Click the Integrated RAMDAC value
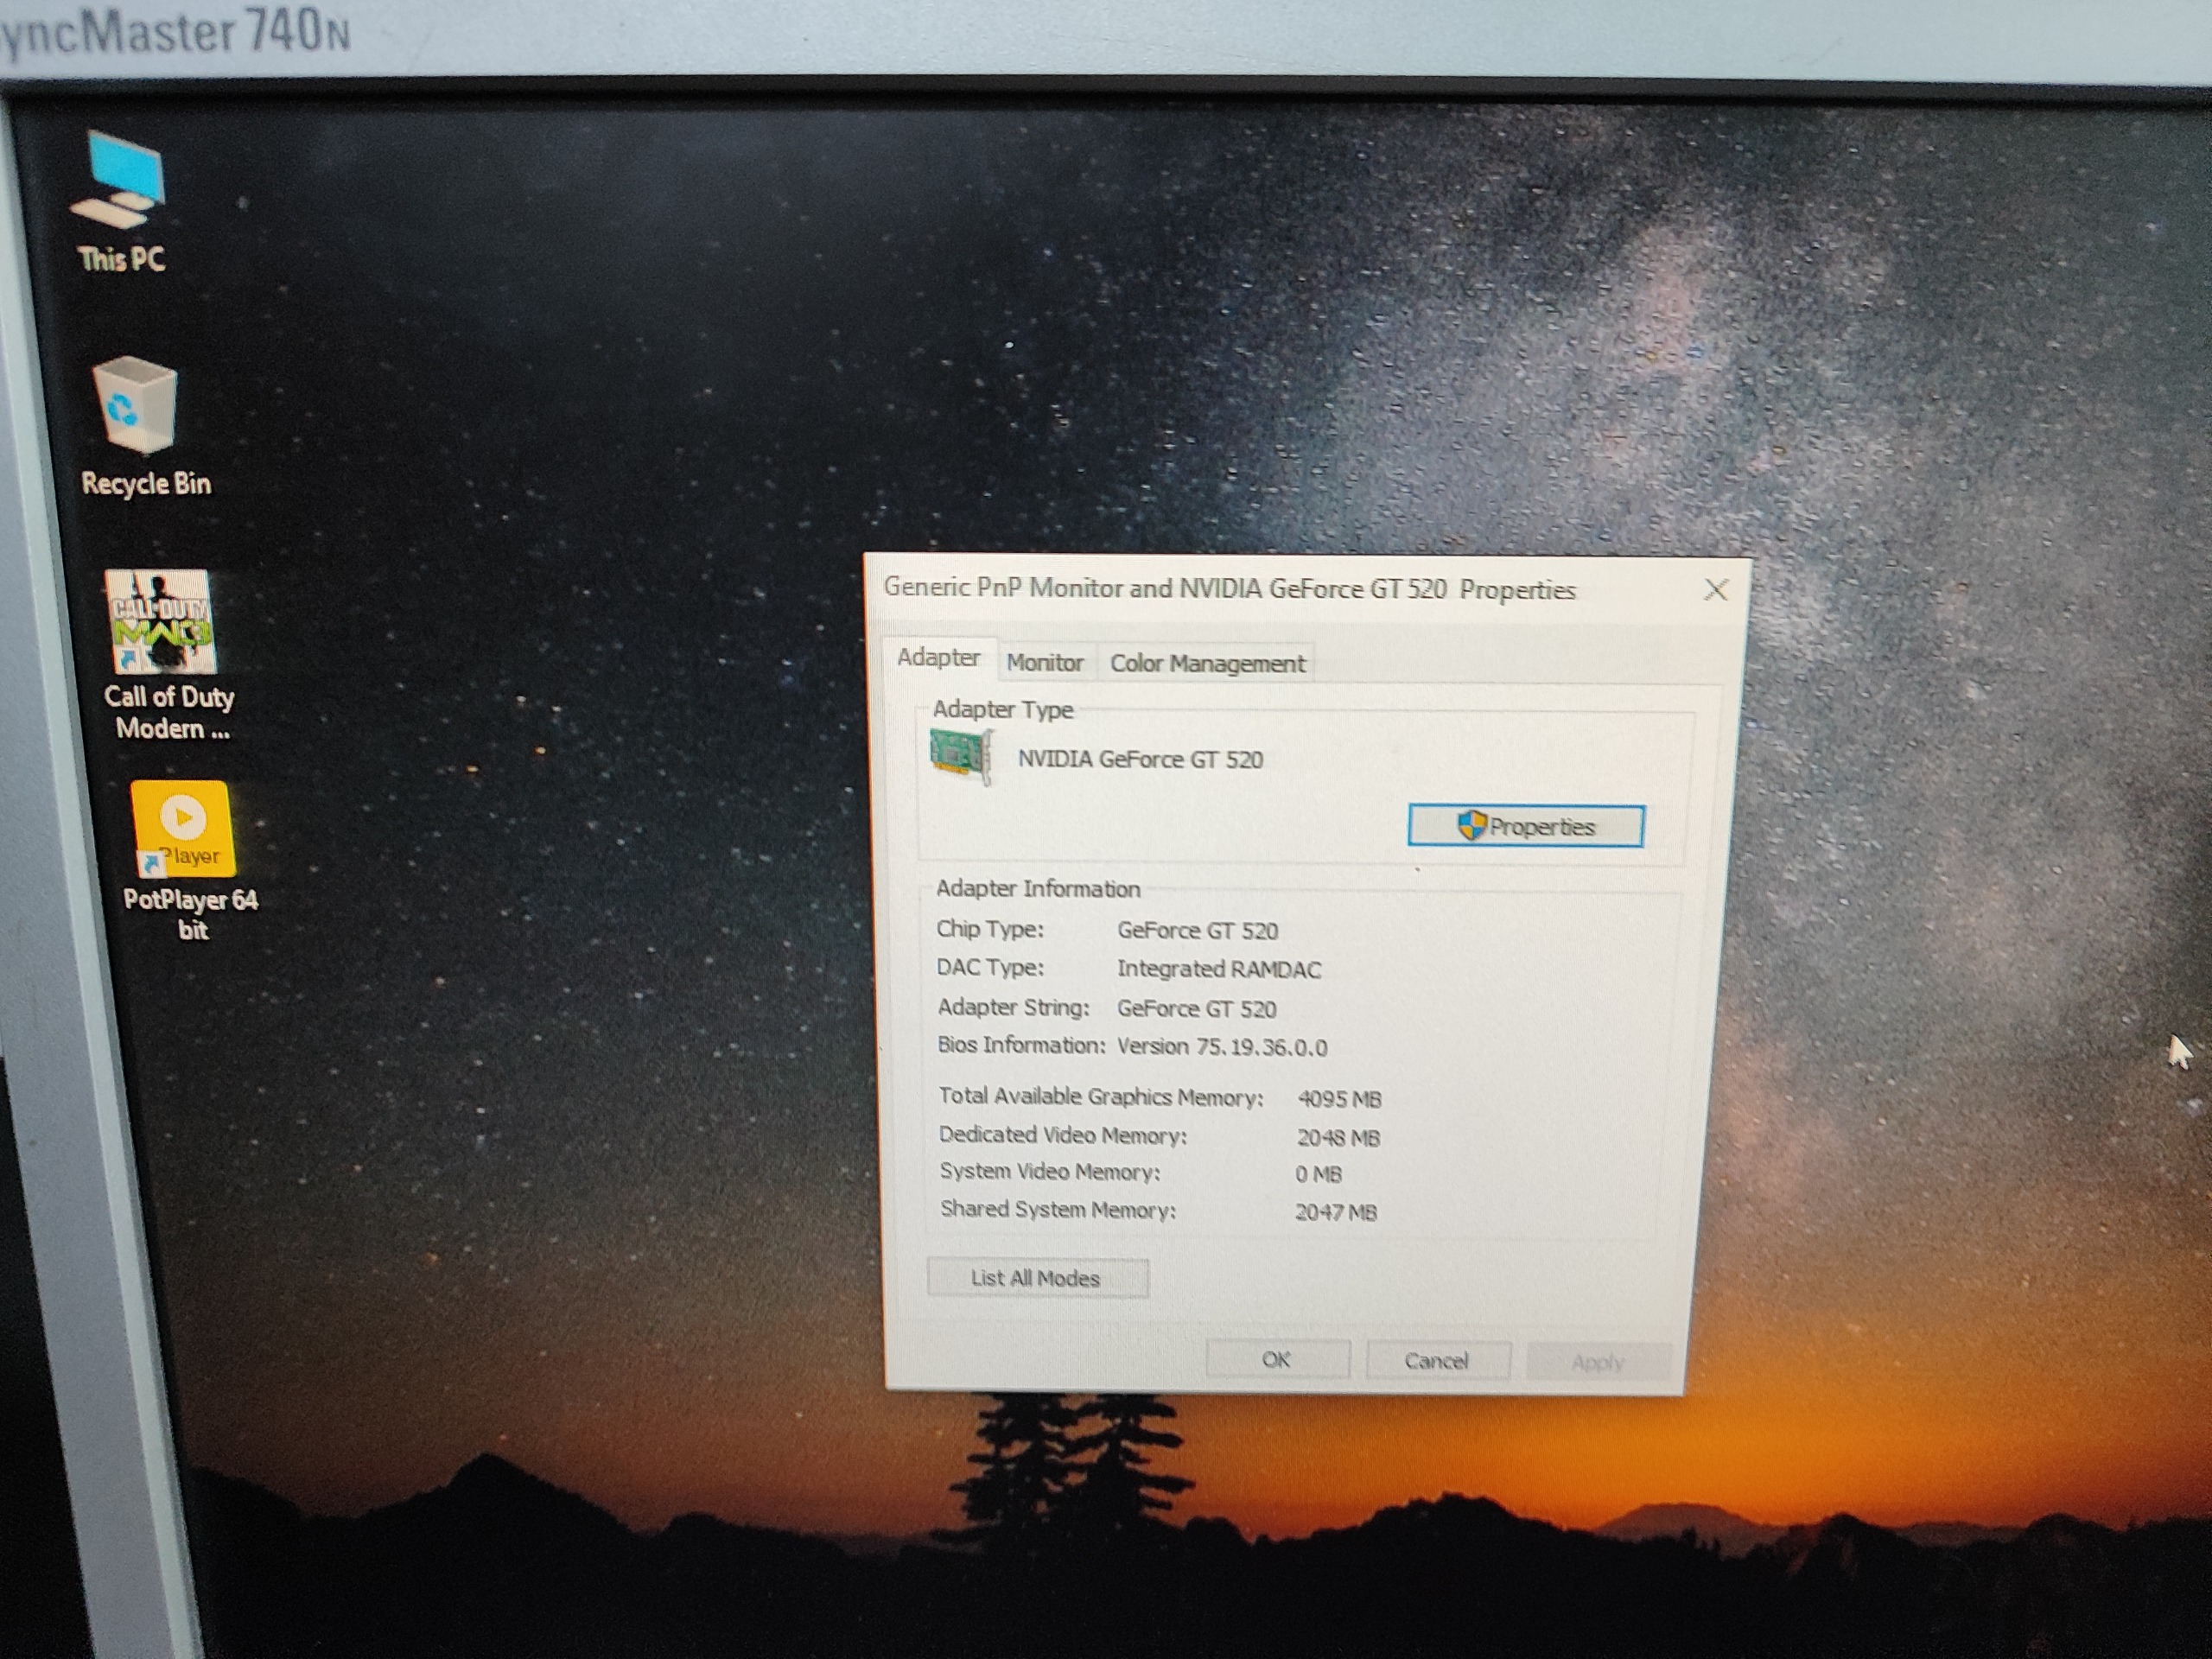The width and height of the screenshot is (2212, 1659). click(1218, 969)
